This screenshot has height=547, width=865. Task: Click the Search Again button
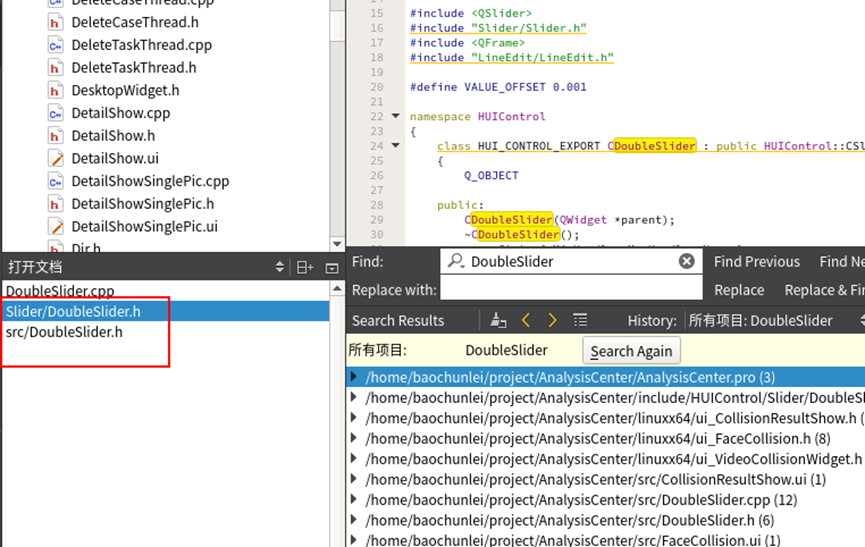pos(631,351)
